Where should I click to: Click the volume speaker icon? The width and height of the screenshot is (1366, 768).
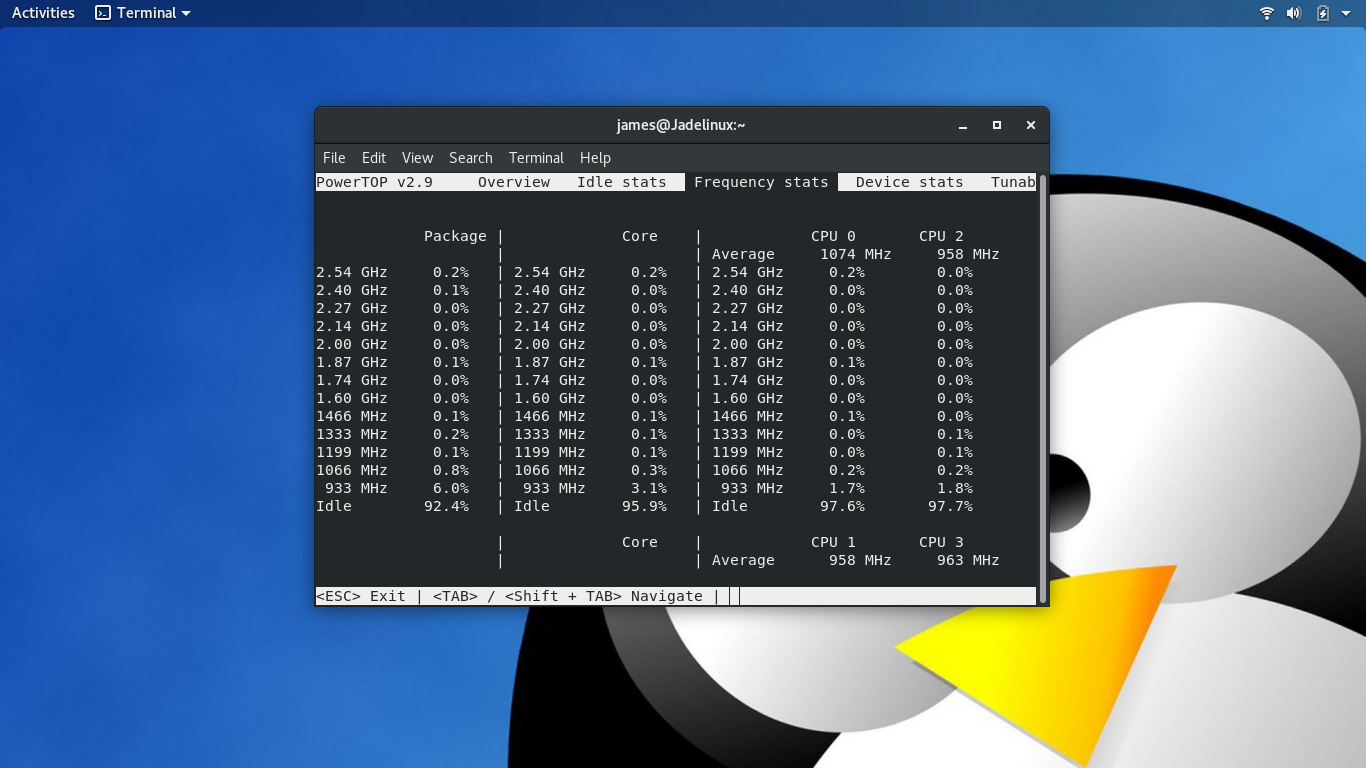pyautogui.click(x=1294, y=13)
